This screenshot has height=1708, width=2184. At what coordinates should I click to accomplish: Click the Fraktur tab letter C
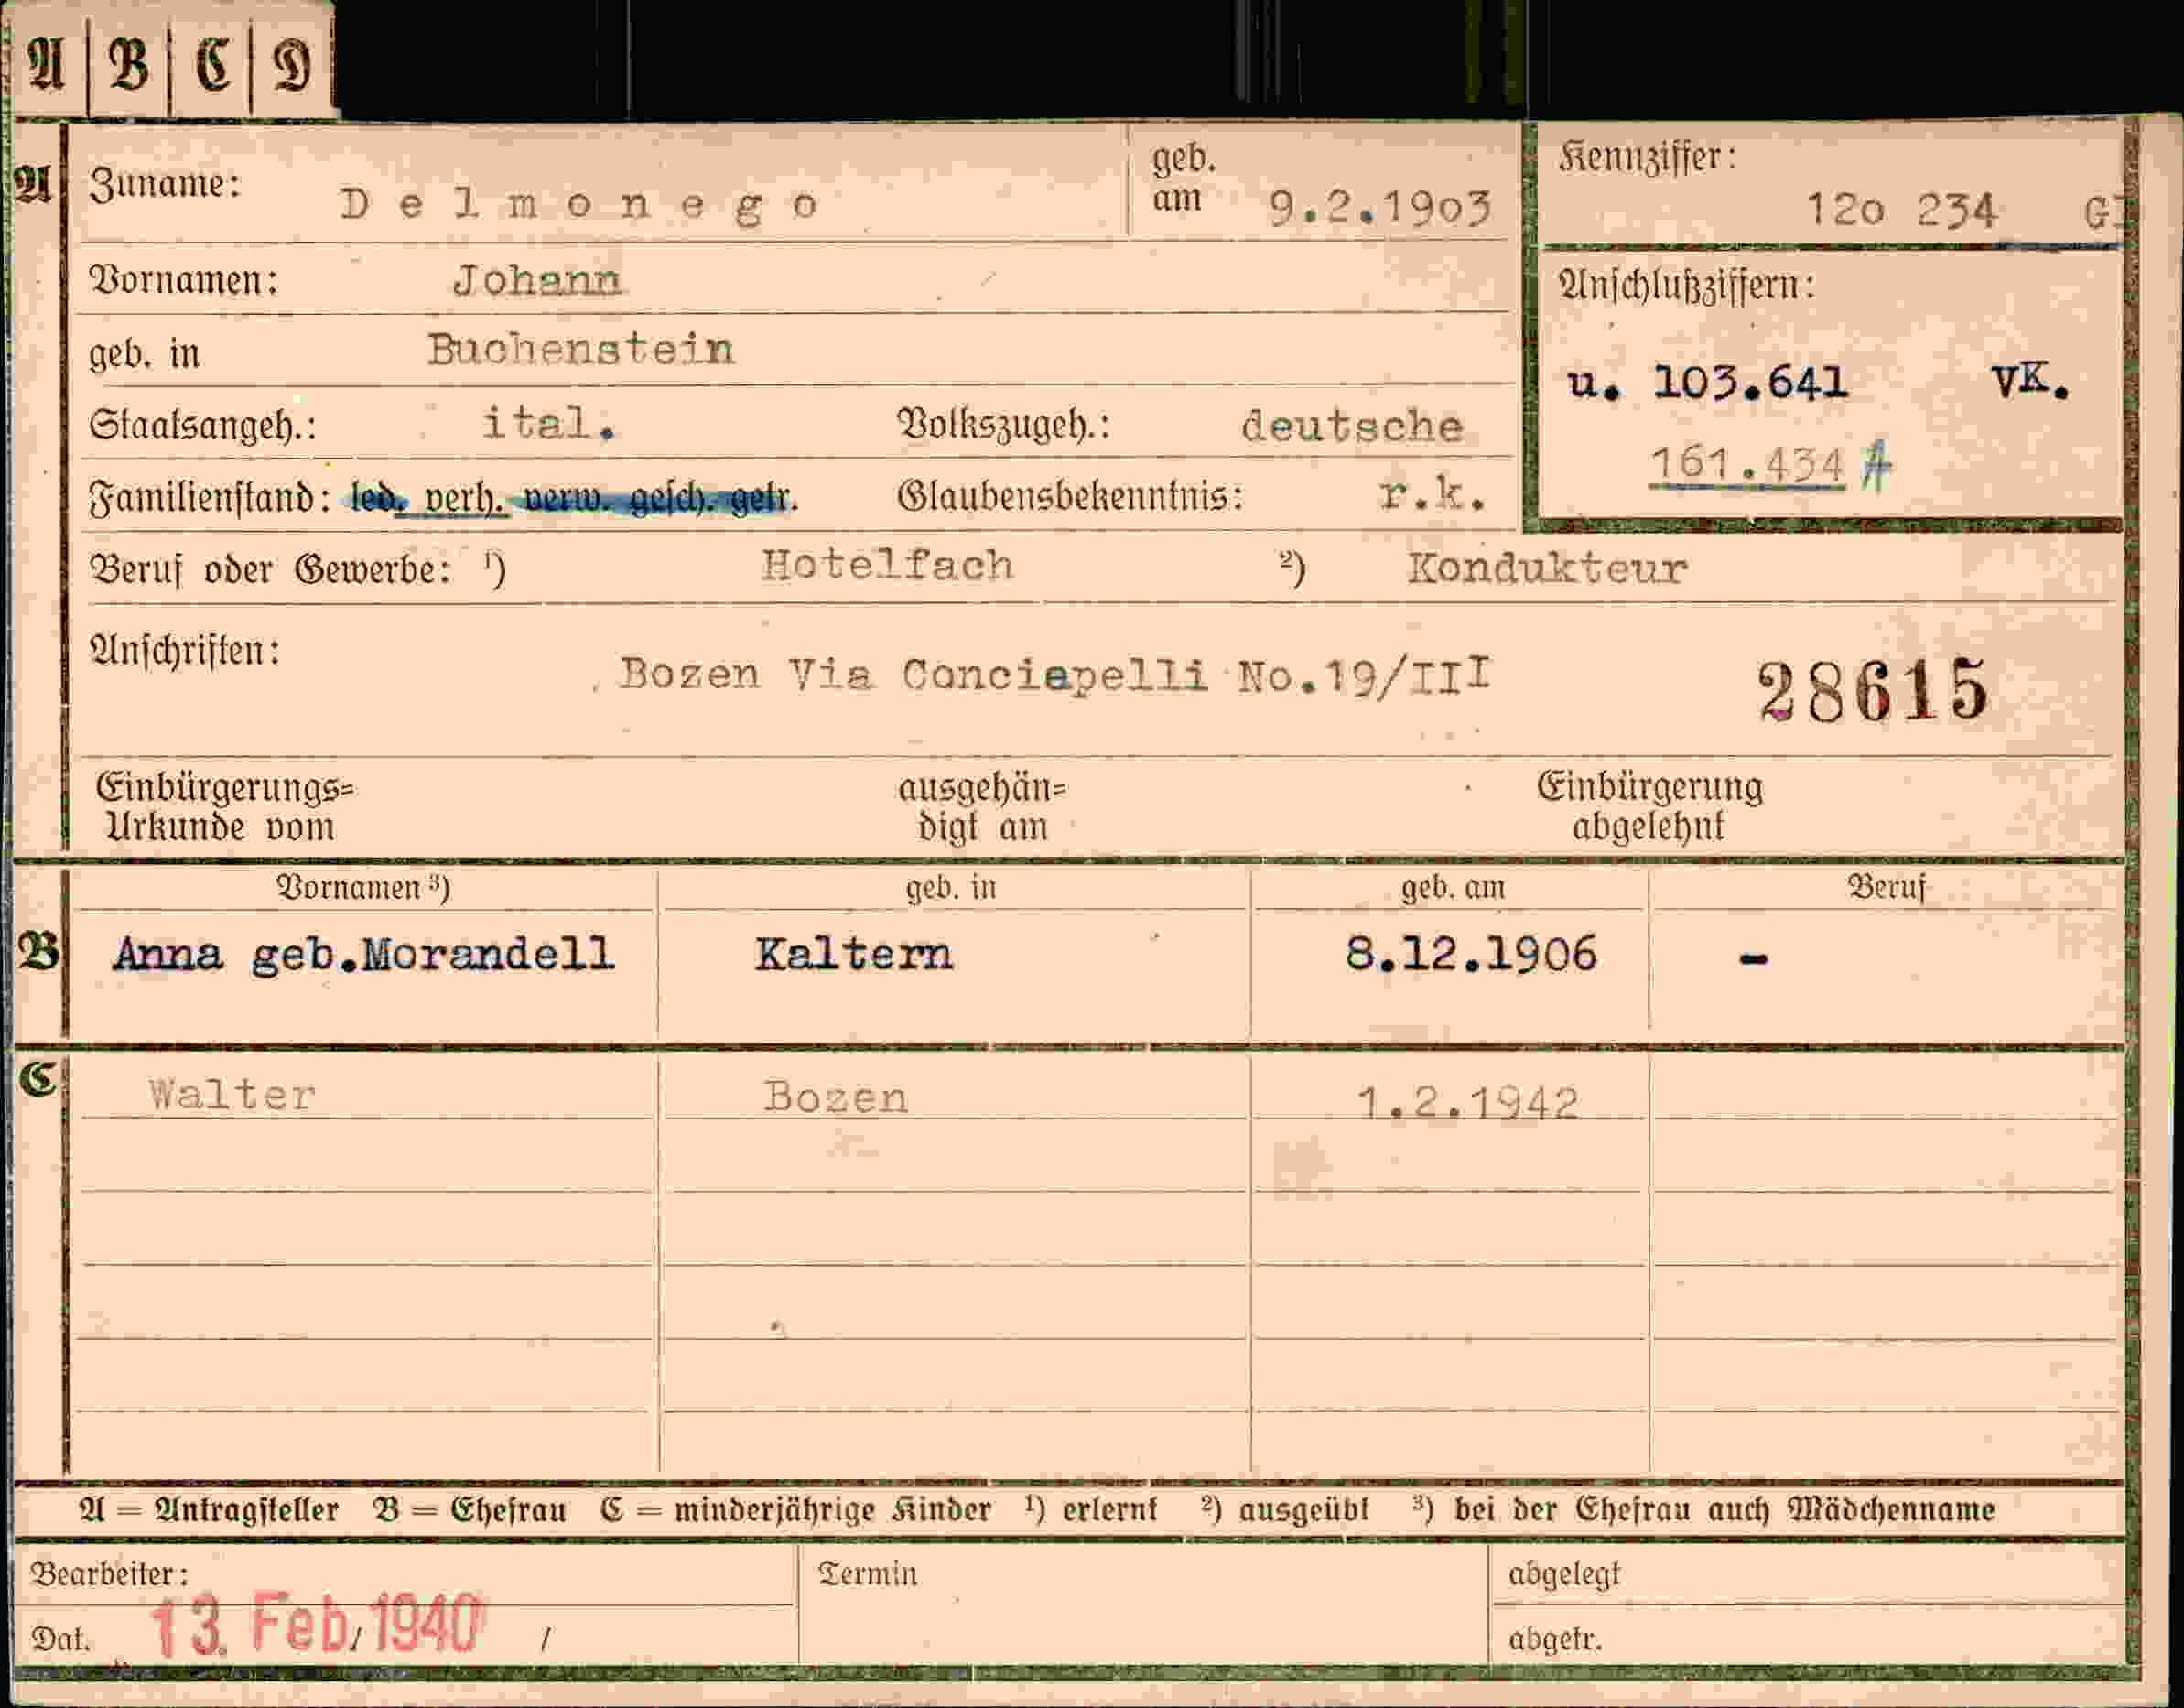point(212,66)
